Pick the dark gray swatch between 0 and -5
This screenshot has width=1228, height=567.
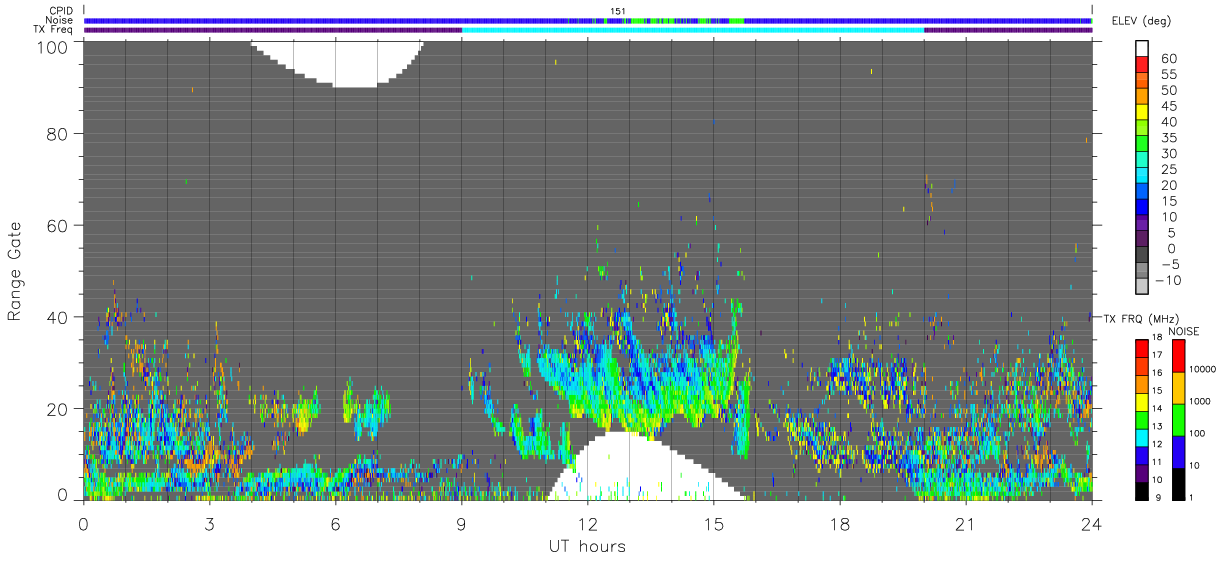(x=1142, y=256)
